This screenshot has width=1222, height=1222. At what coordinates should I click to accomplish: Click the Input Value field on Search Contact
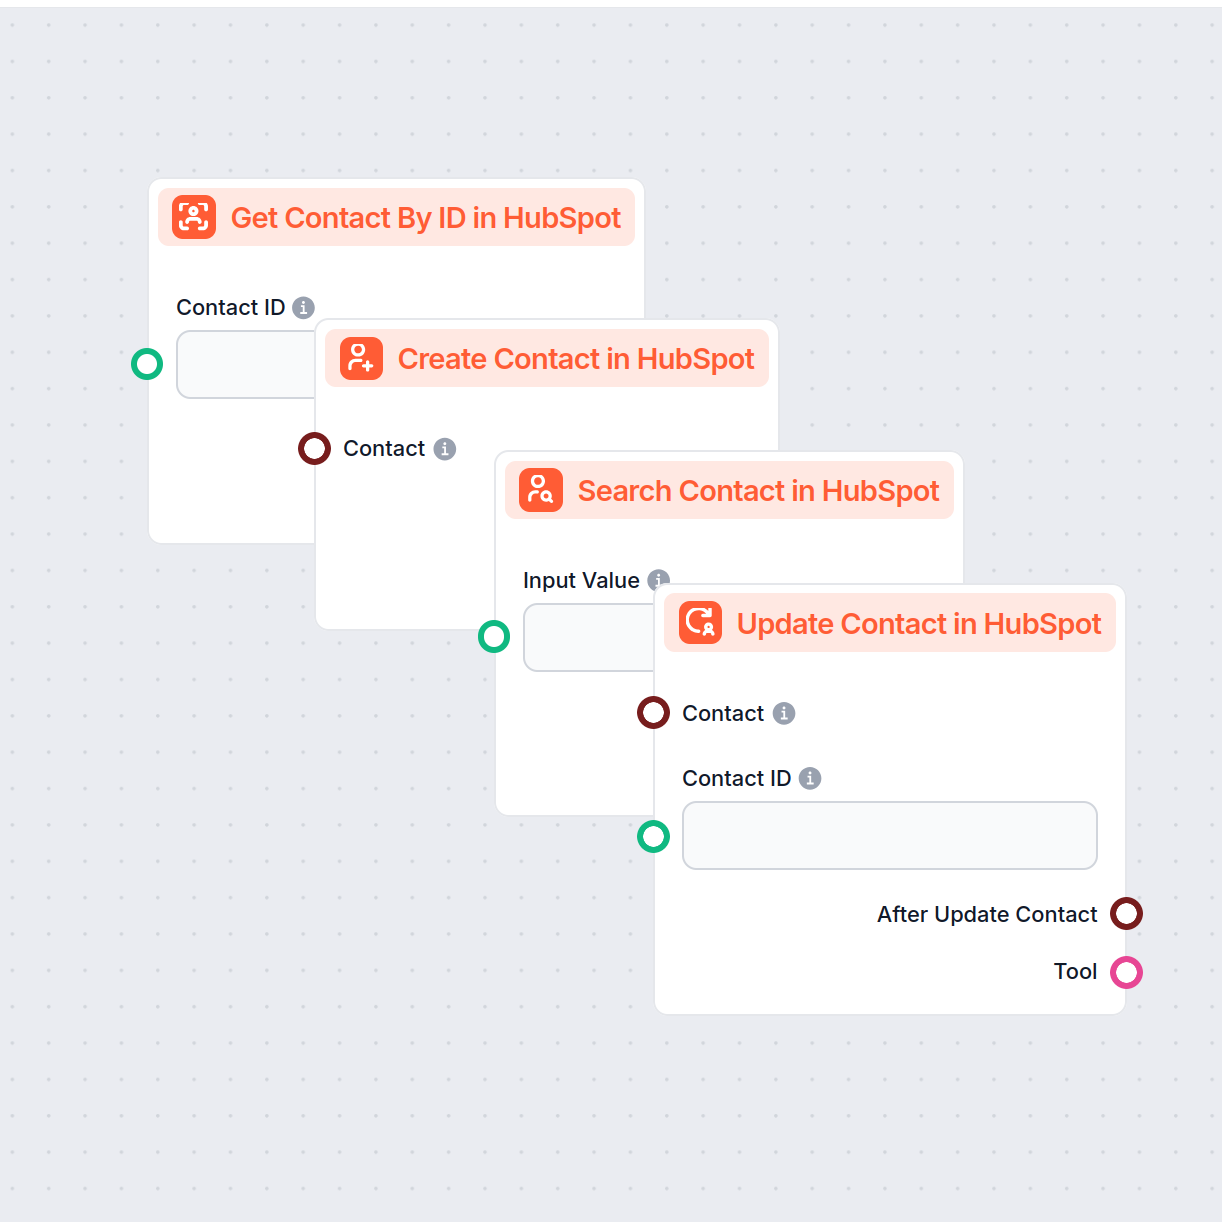pos(590,637)
